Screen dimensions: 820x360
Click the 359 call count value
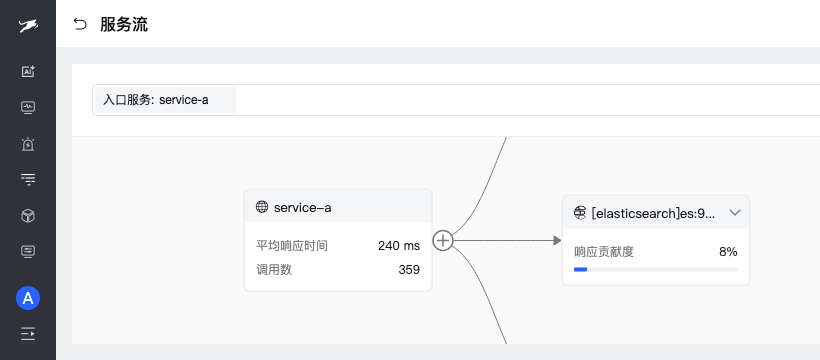click(x=409, y=269)
